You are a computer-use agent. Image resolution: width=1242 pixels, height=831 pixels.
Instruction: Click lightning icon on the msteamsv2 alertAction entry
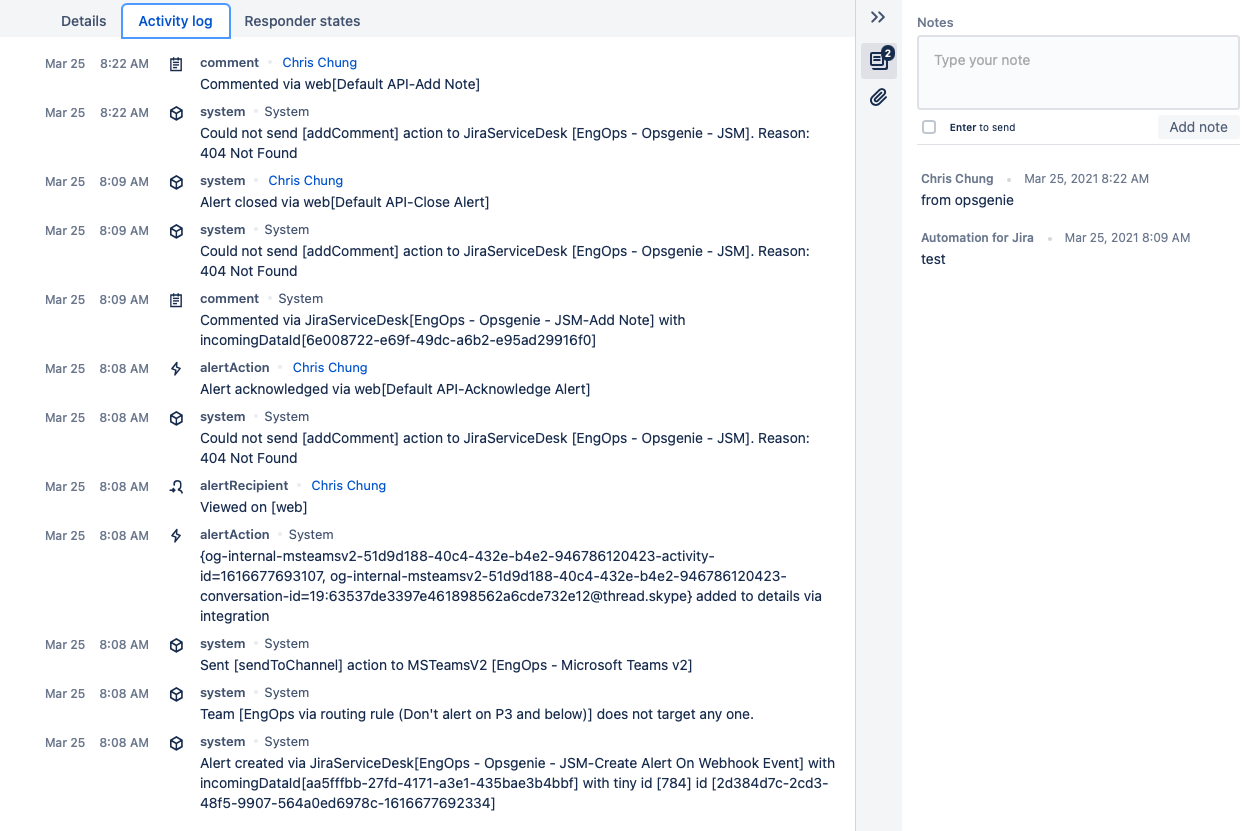[x=176, y=536]
